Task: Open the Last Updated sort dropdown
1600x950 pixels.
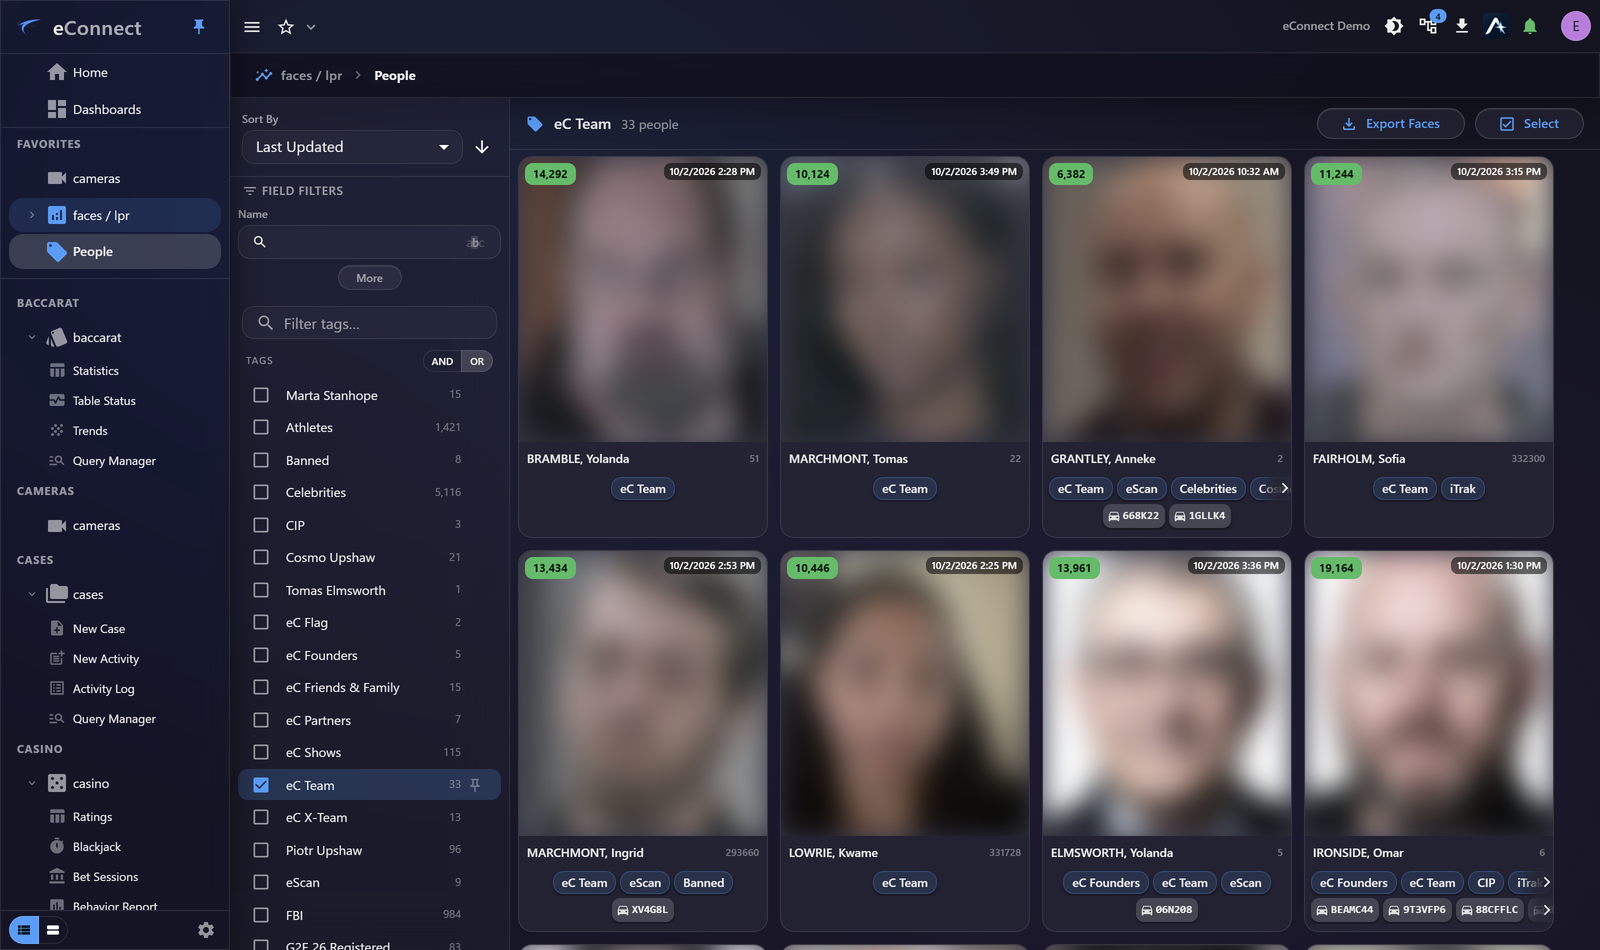Action: [352, 147]
